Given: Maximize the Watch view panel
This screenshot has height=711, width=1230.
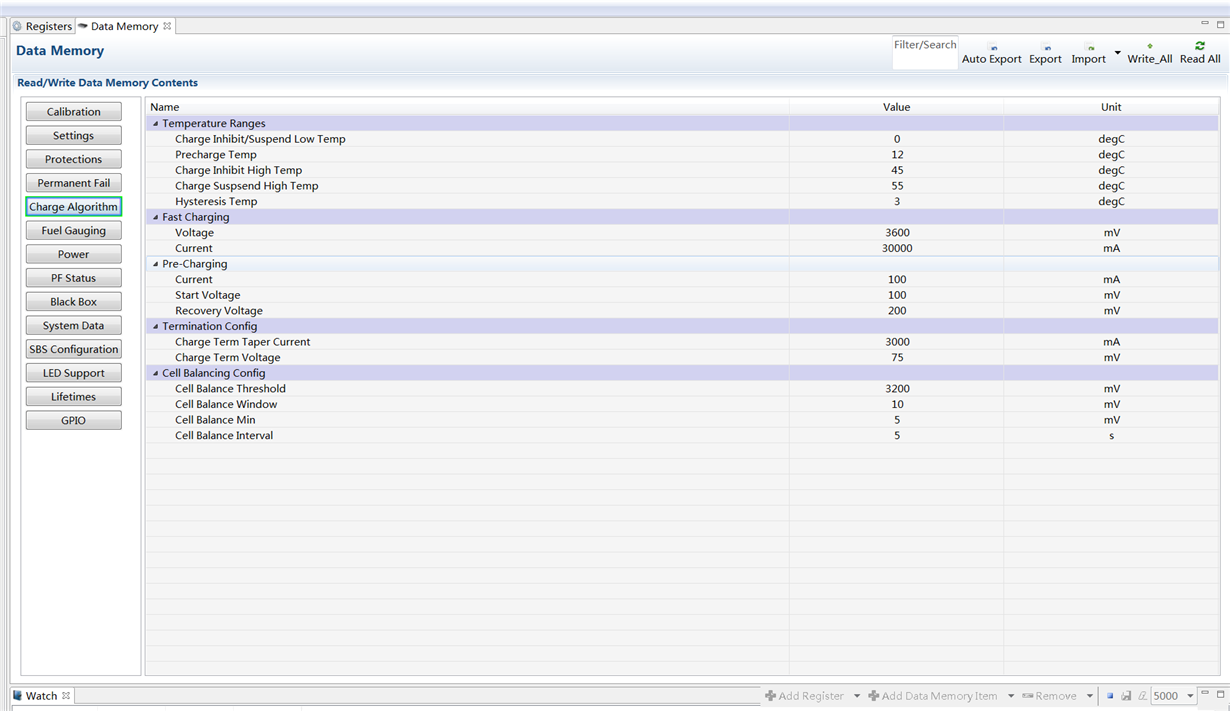Looking at the screenshot, I should [x=1220, y=694].
